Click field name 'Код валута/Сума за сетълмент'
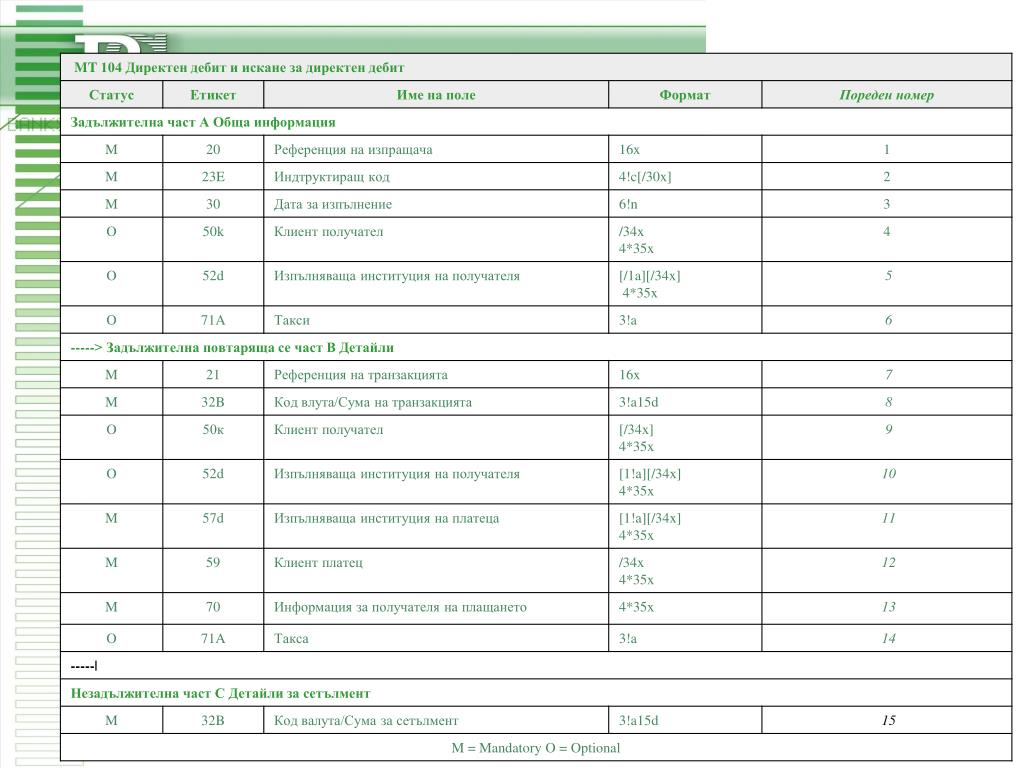This screenshot has width=1024, height=768. (x=366, y=722)
